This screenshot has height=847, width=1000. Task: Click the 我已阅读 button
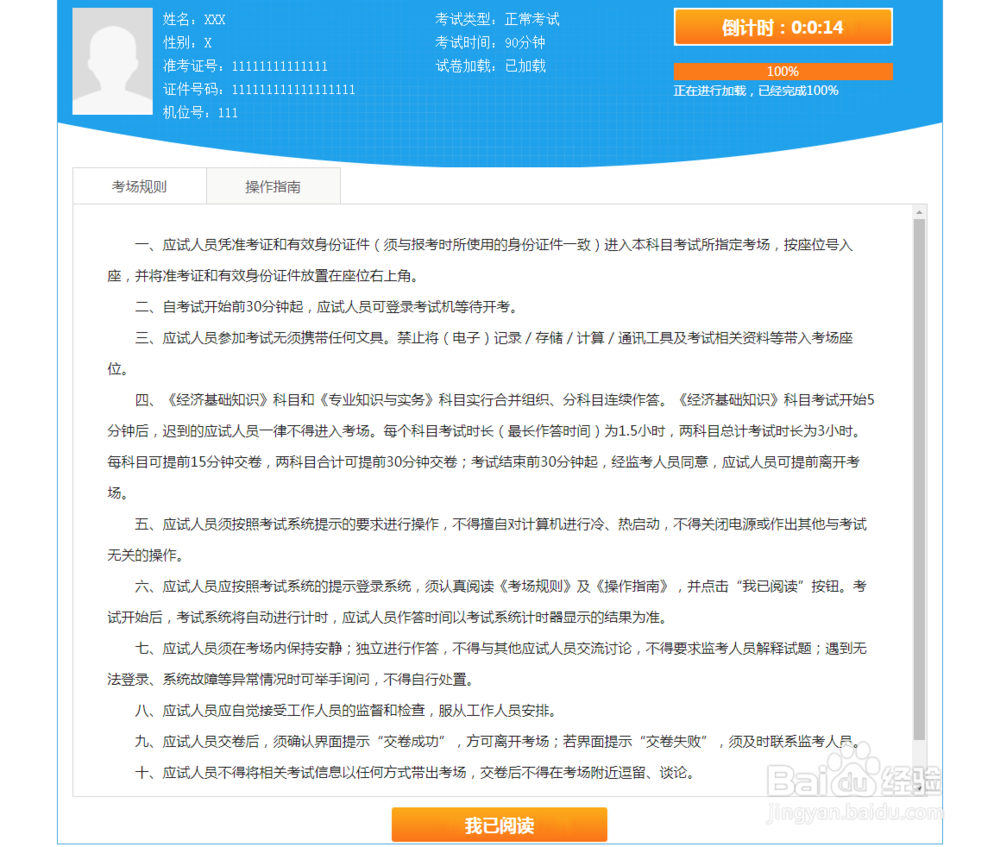[x=499, y=825]
